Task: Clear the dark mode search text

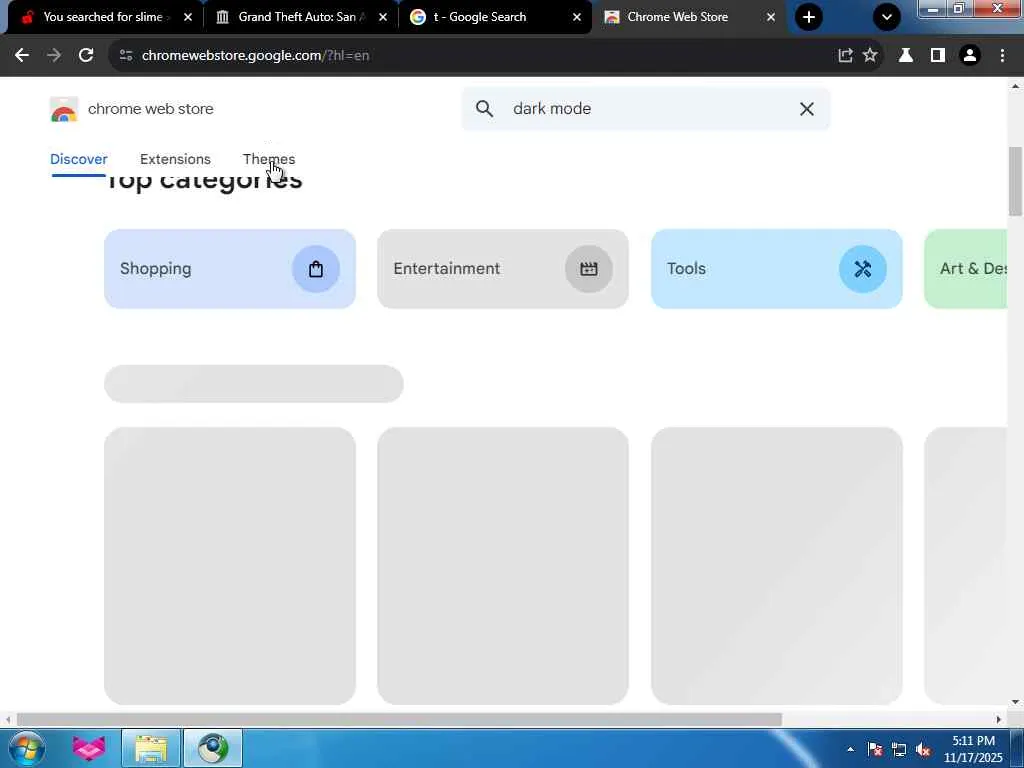Action: pyautogui.click(x=807, y=109)
